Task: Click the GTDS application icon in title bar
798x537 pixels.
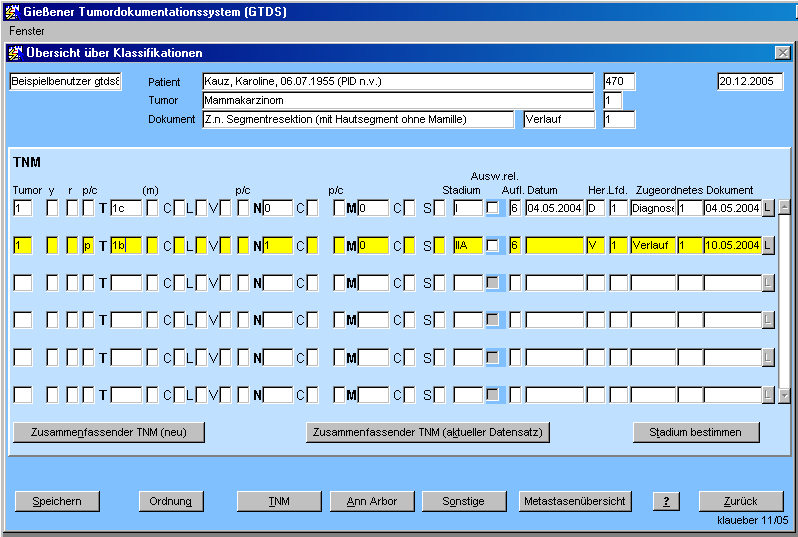Action: [13, 11]
